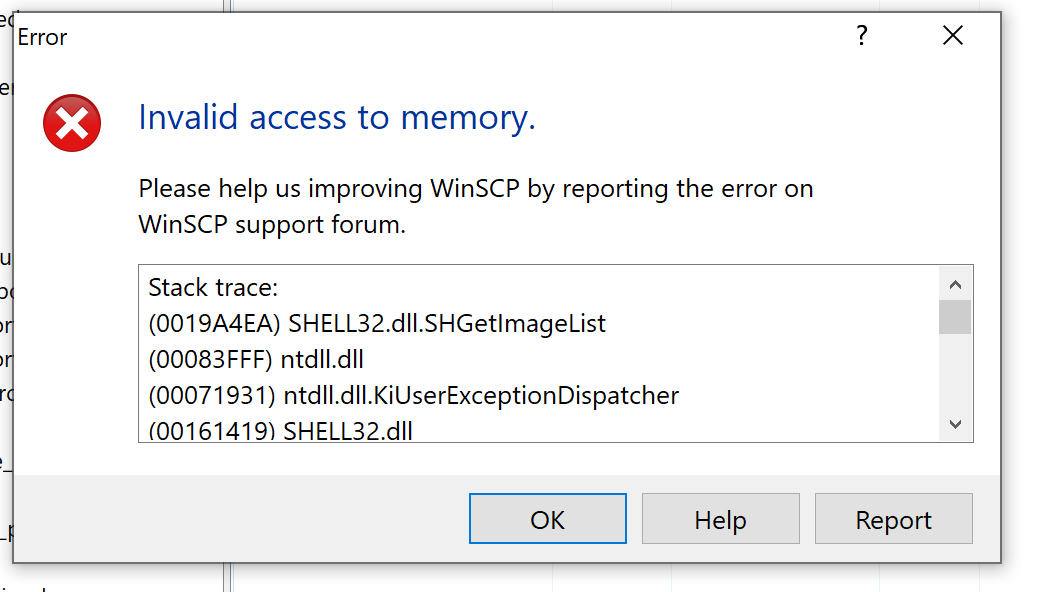Click the Error dialog title text
1046x592 pixels.
click(x=42, y=38)
